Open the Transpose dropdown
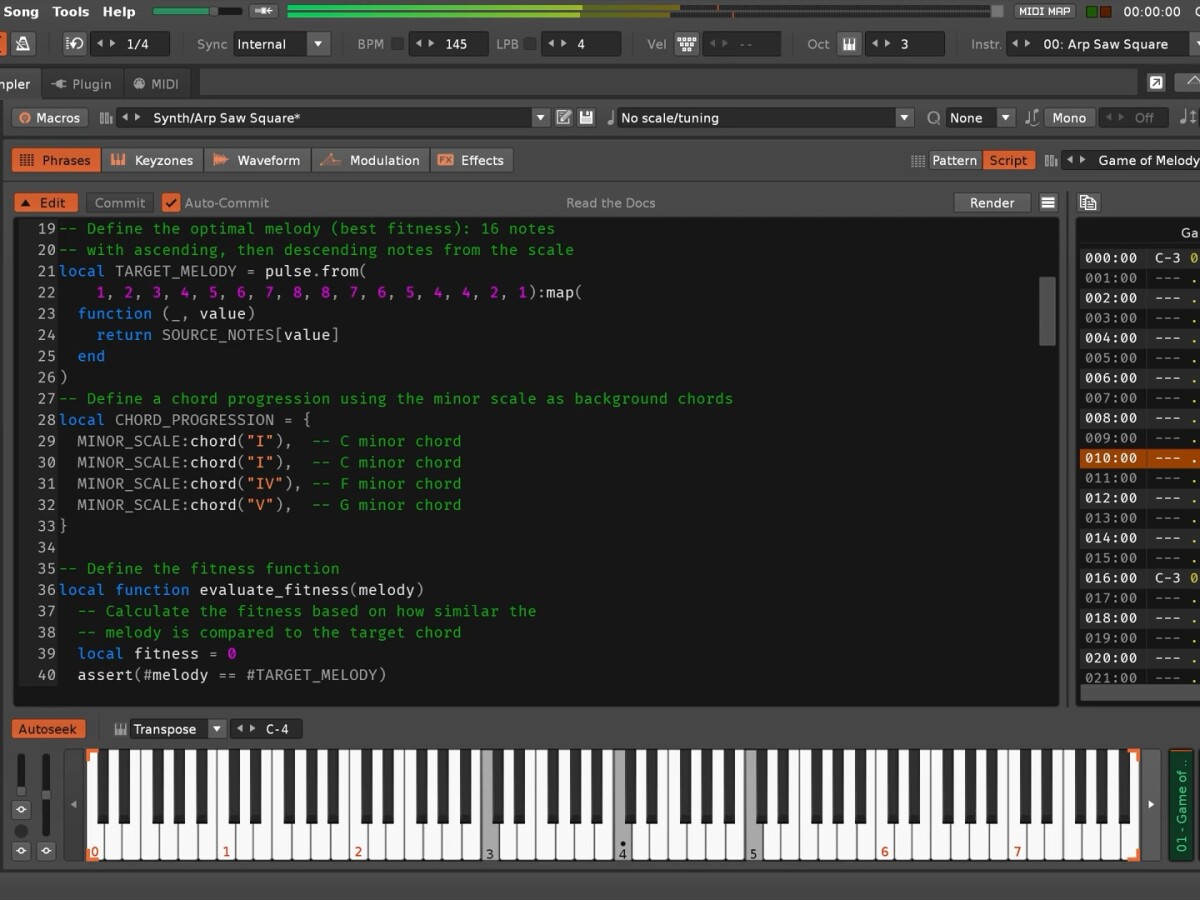The image size is (1200, 900). (216, 729)
